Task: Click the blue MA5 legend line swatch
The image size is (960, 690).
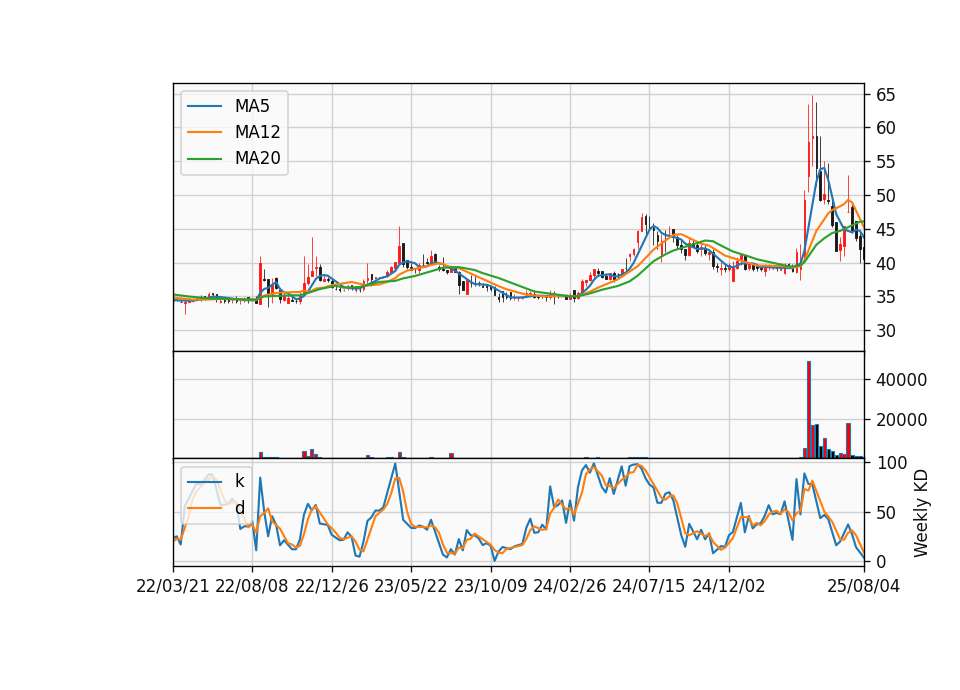Action: click(x=204, y=106)
